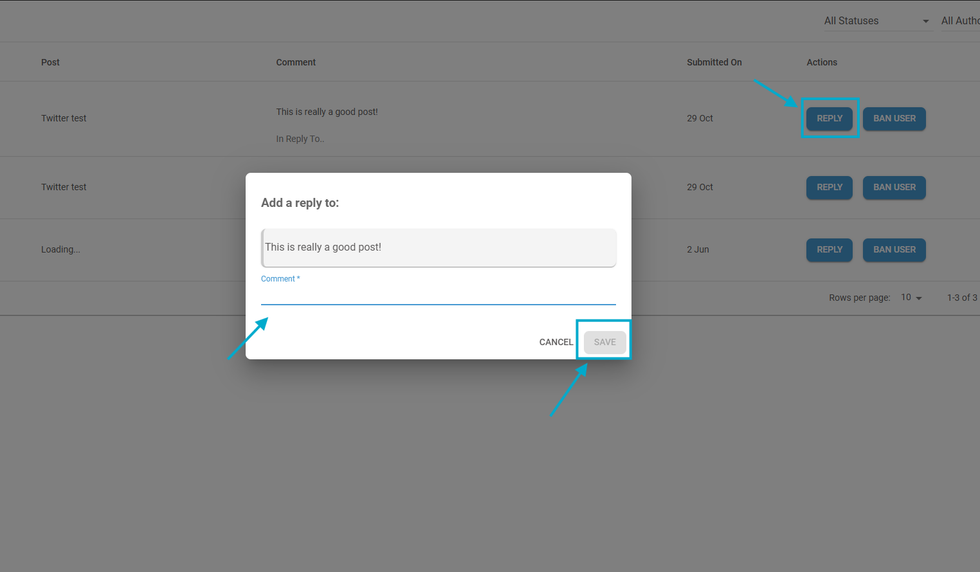This screenshot has height=572, width=980.
Task: Click the SAVE button in the dialog
Action: click(605, 342)
